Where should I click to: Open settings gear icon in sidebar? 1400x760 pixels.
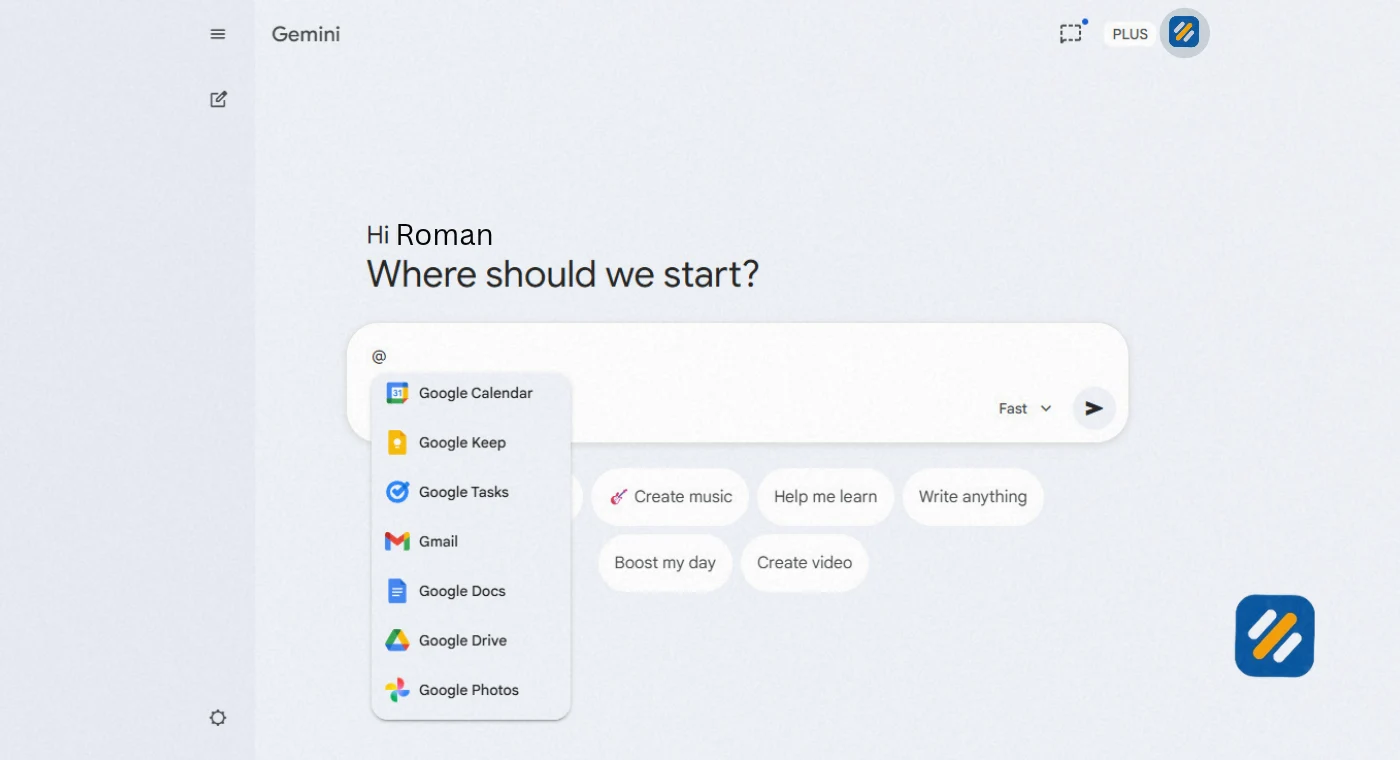pyautogui.click(x=218, y=717)
